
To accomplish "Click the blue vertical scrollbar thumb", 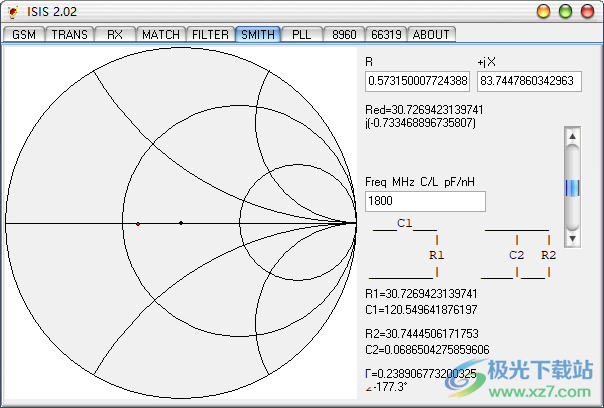I will (x=572, y=187).
